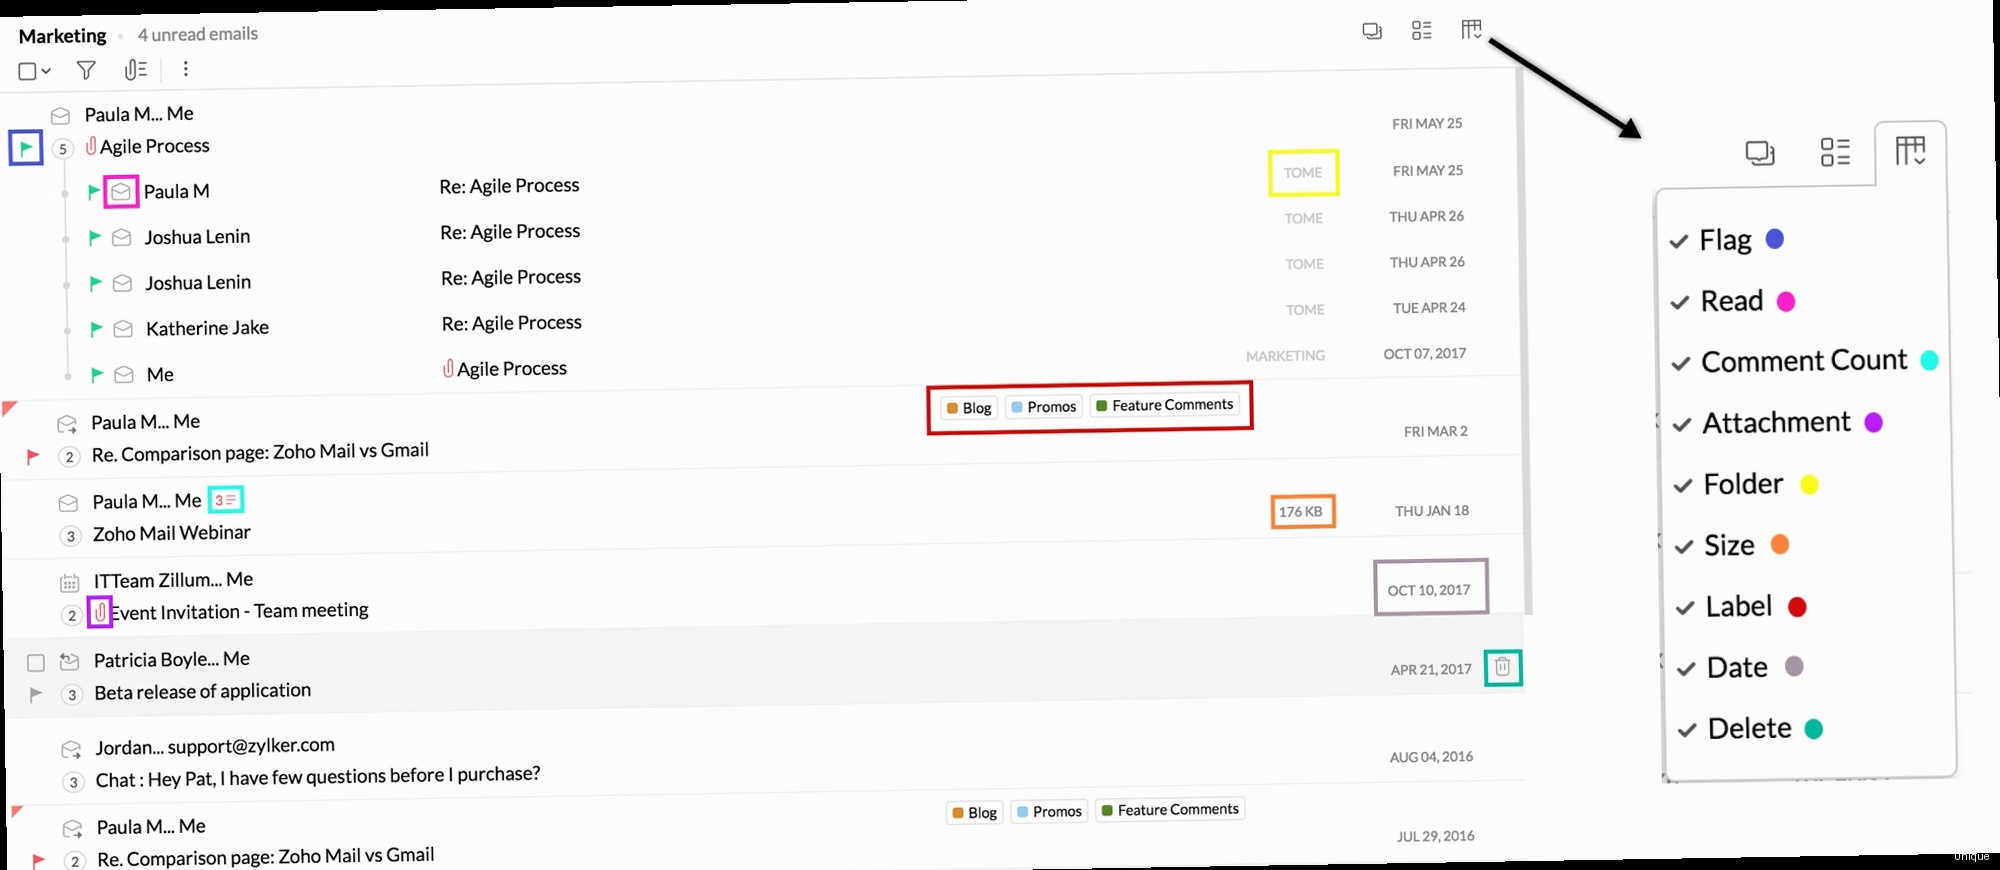Click attachment clip on Event Invitation email
Viewport: 2000px width, 870px height.
tap(100, 612)
